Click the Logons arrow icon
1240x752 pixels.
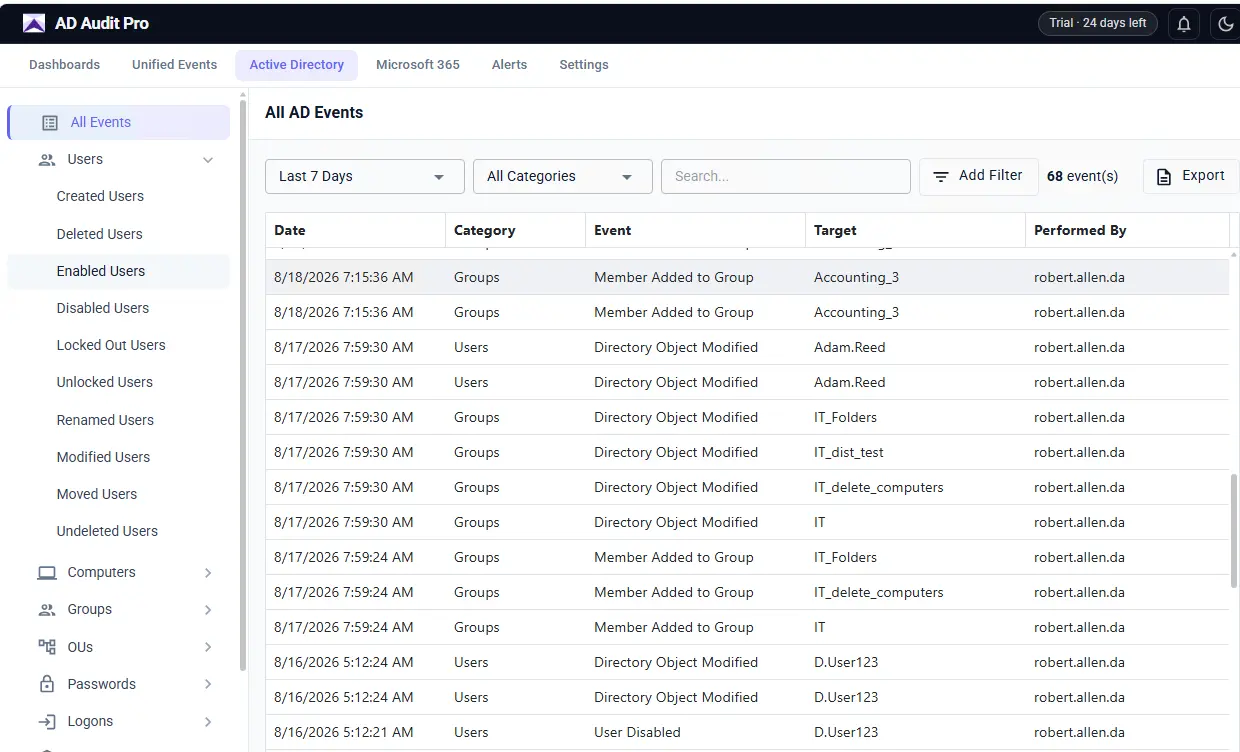tap(47, 722)
